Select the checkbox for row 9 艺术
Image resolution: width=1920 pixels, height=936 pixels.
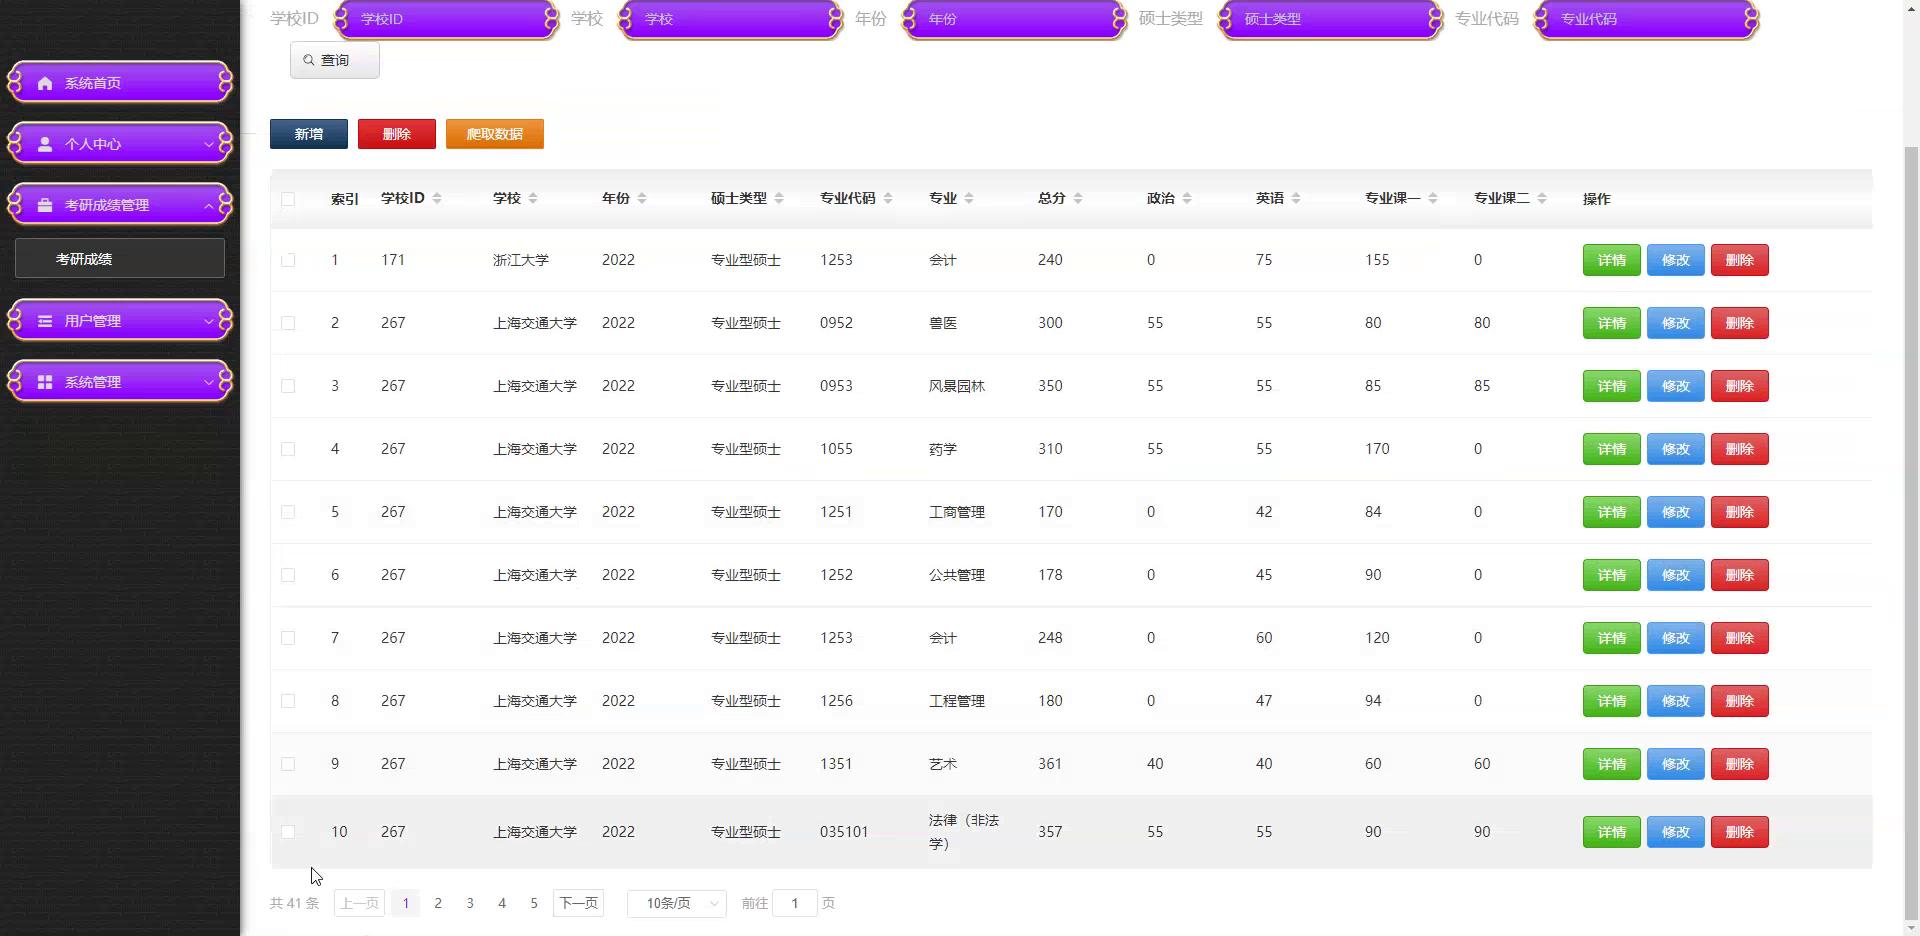[x=288, y=764]
